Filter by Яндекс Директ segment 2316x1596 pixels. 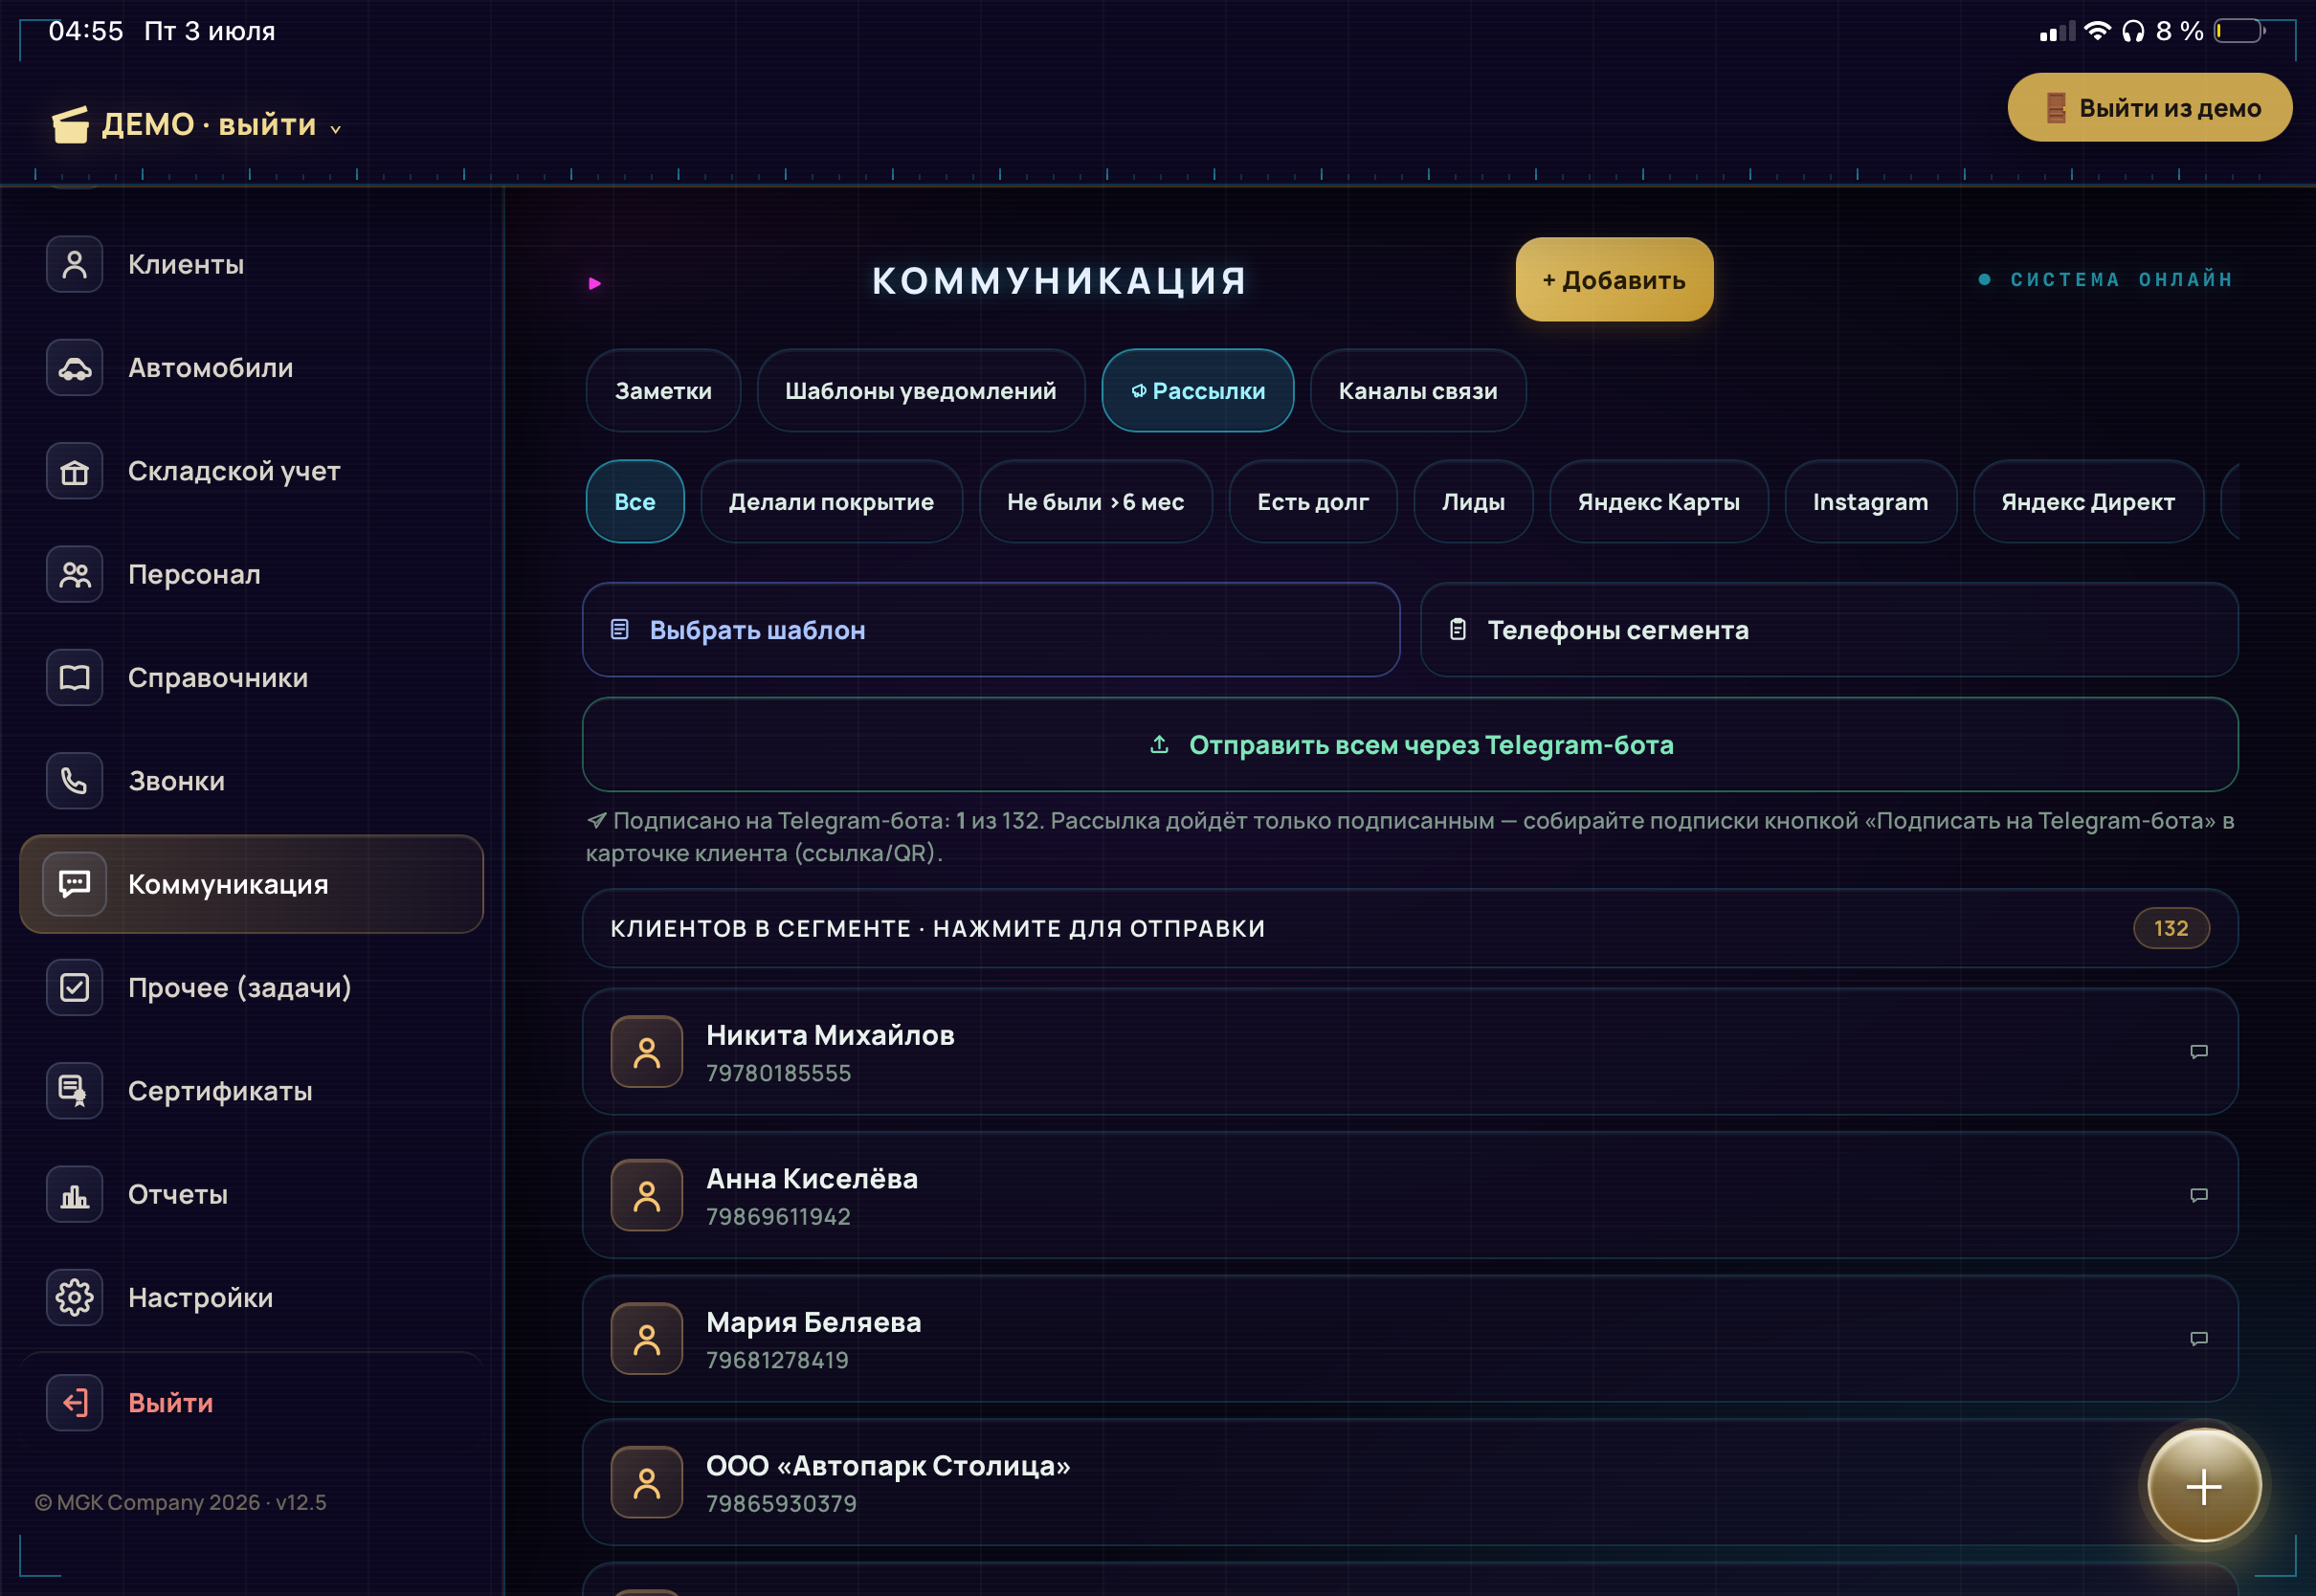pyautogui.click(x=2087, y=501)
